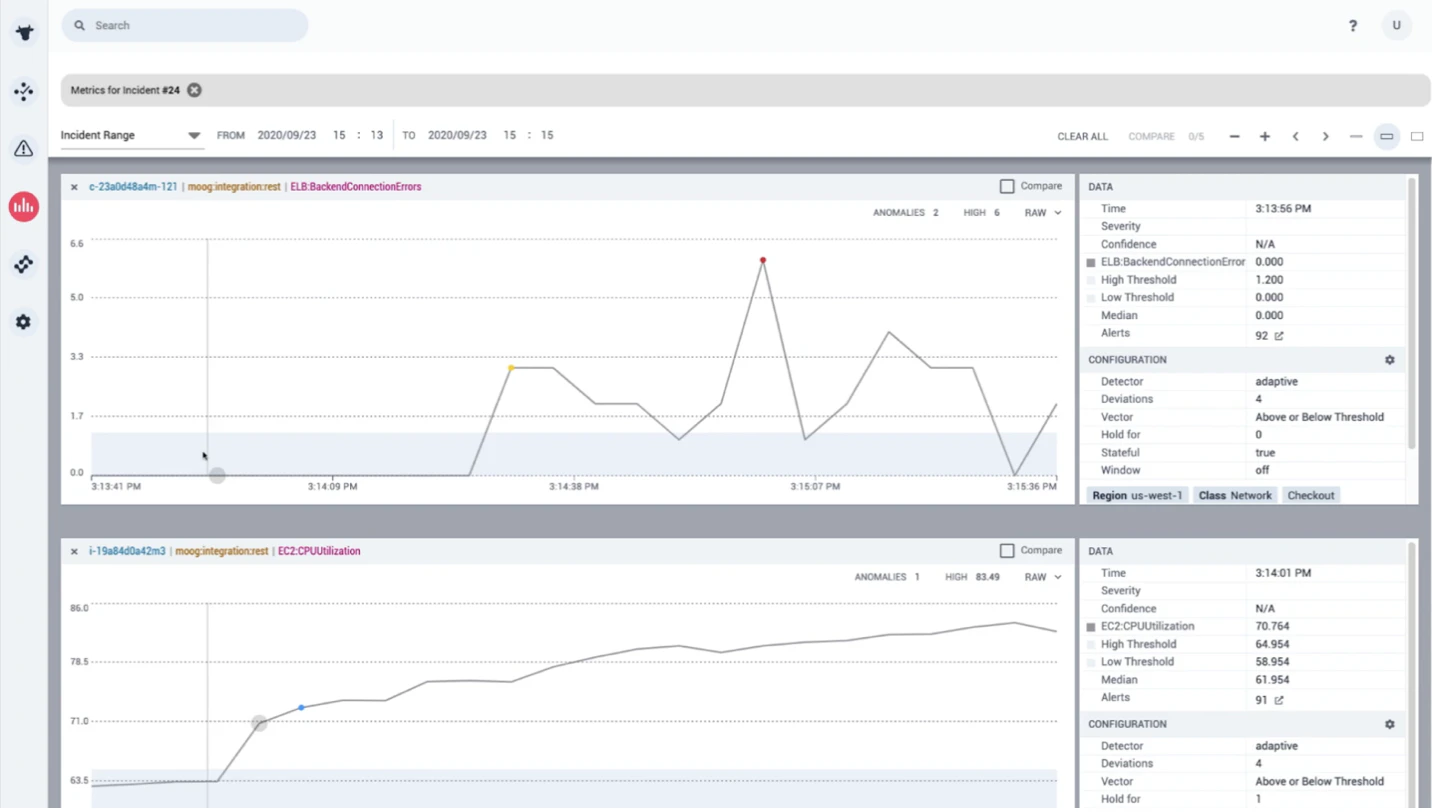Select the Region us-west-1 tag
Image resolution: width=1432 pixels, height=812 pixels.
1137,494
